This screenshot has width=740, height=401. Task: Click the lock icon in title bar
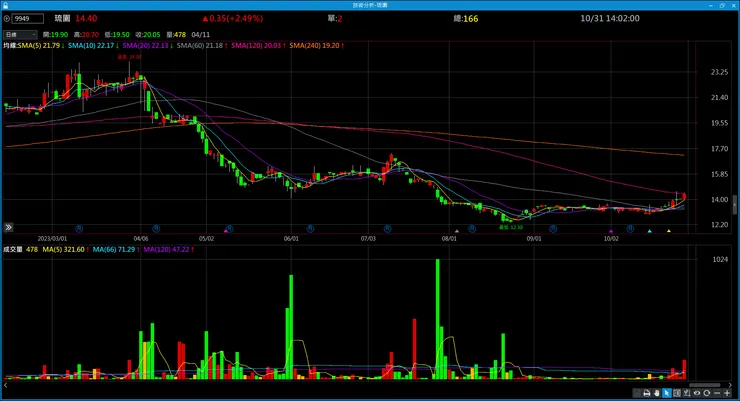[x=6, y=5]
